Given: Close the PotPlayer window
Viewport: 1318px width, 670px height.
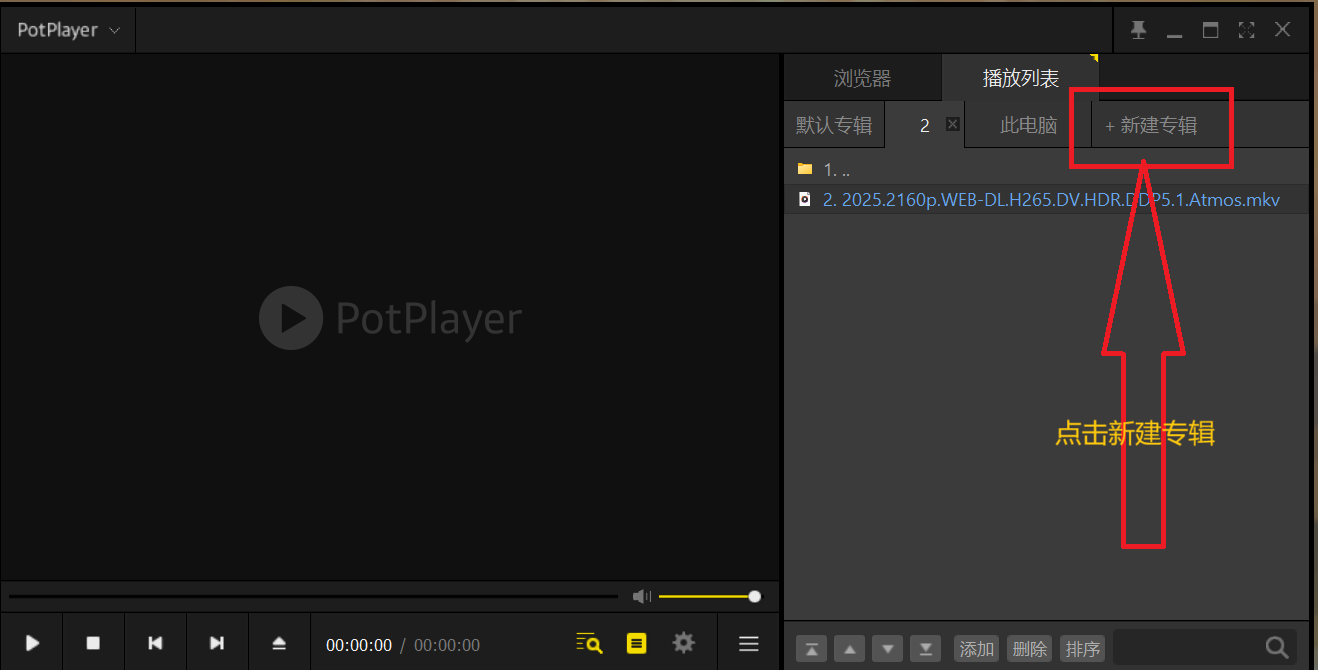Looking at the screenshot, I should click(1282, 30).
